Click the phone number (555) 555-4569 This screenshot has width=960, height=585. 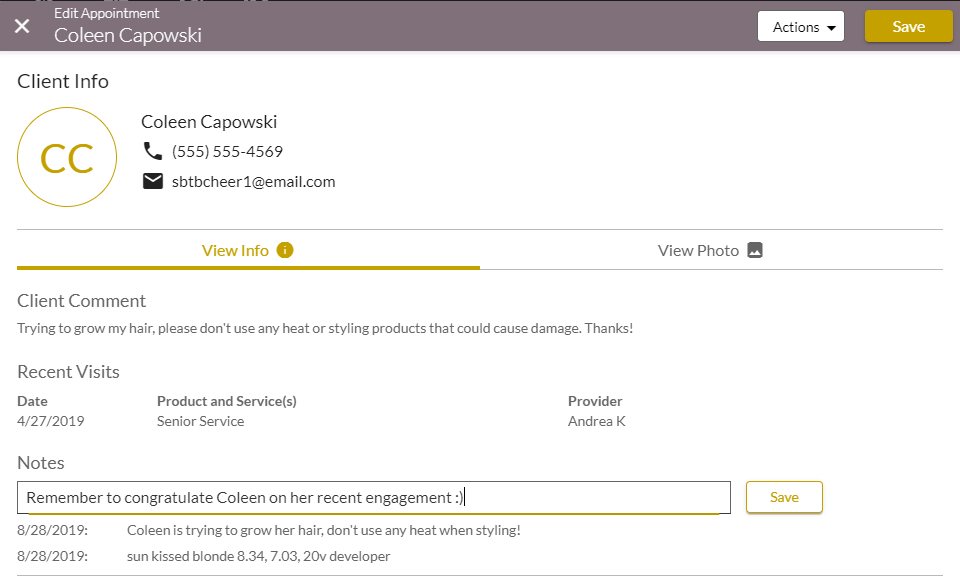point(227,152)
